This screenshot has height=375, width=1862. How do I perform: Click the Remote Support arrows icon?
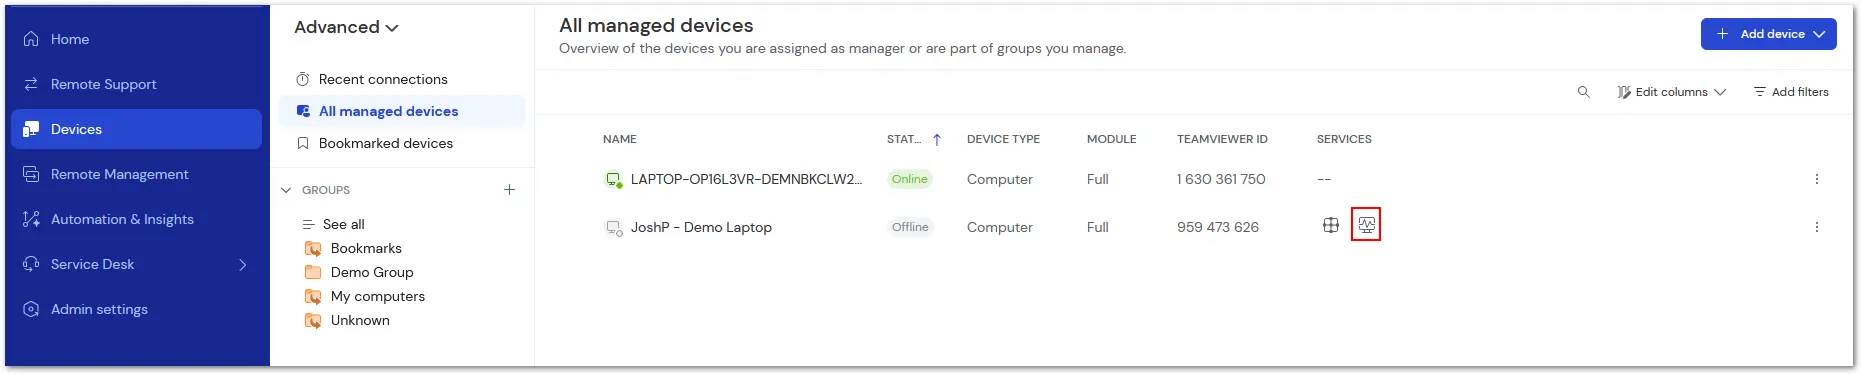[31, 84]
